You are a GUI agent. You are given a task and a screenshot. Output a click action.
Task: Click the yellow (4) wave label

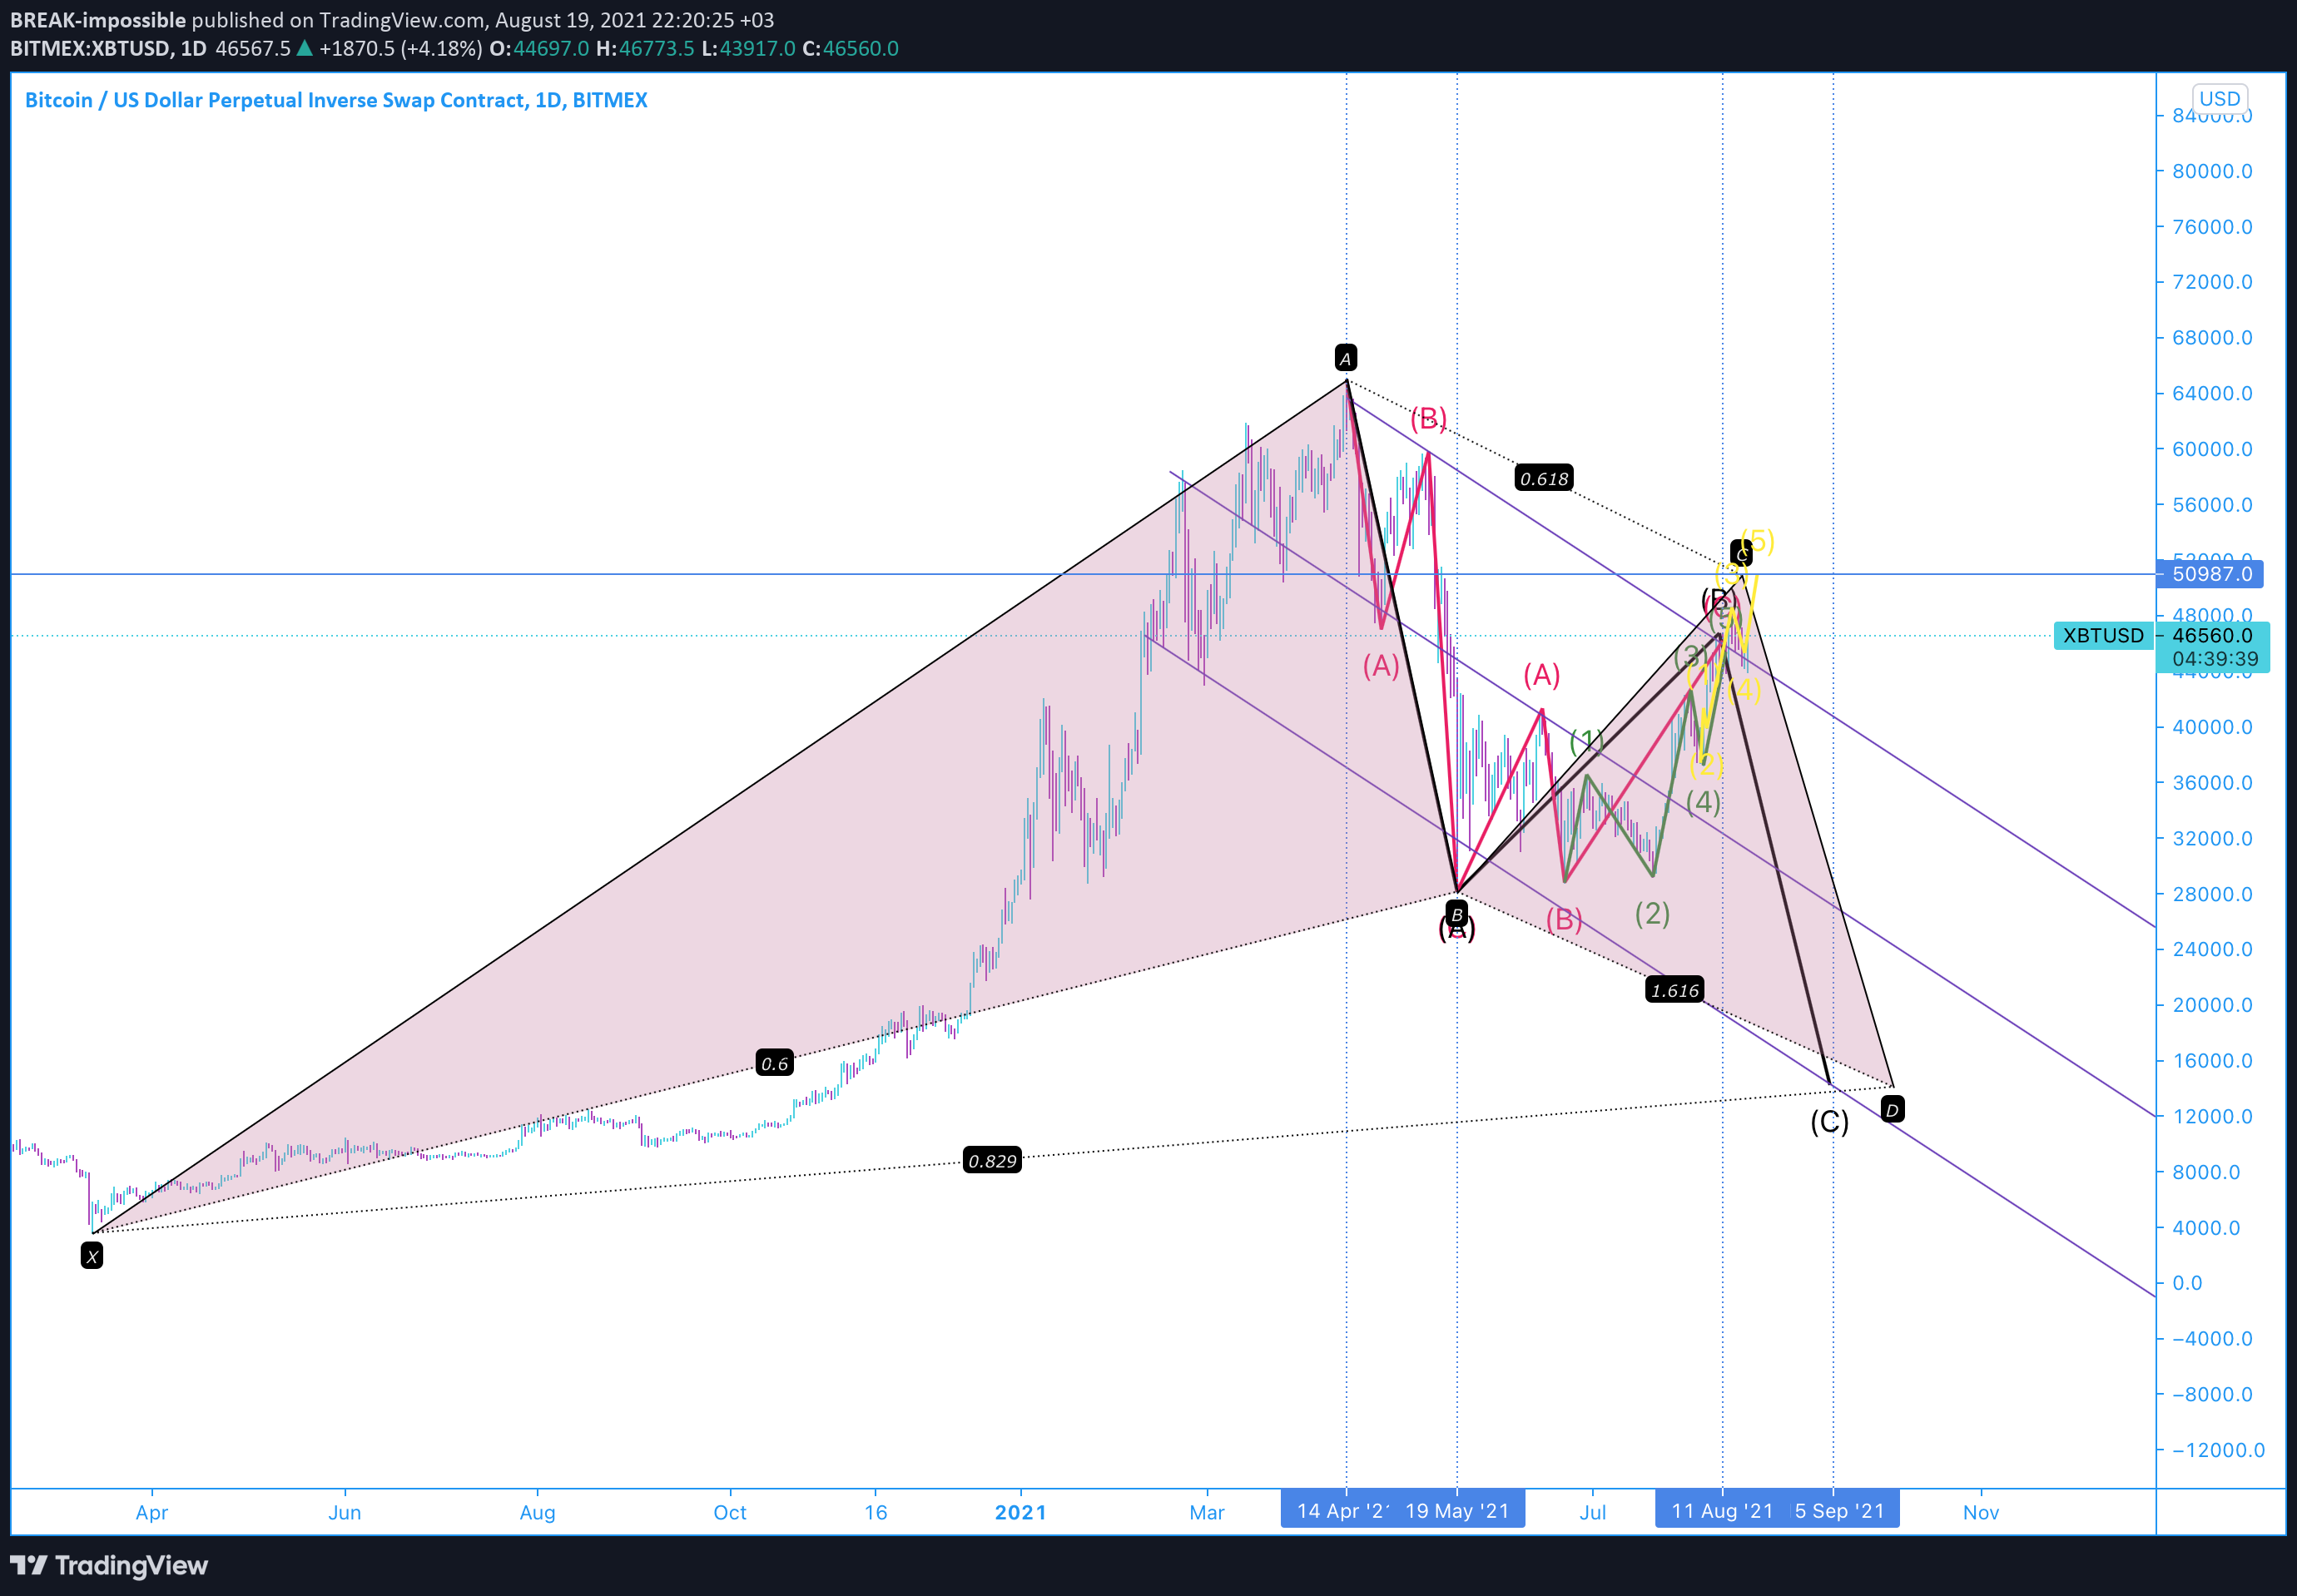(x=1744, y=689)
